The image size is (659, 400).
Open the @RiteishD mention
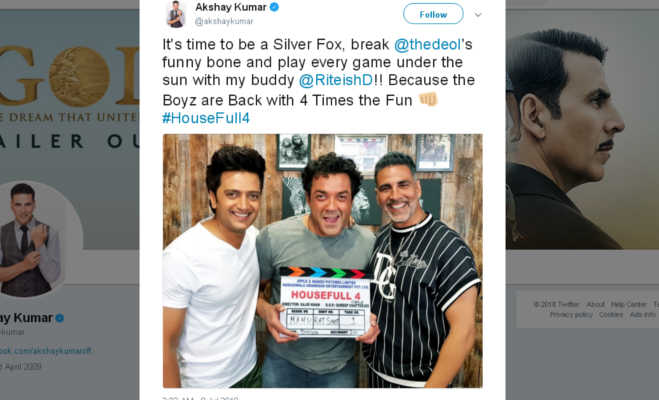[x=336, y=80]
